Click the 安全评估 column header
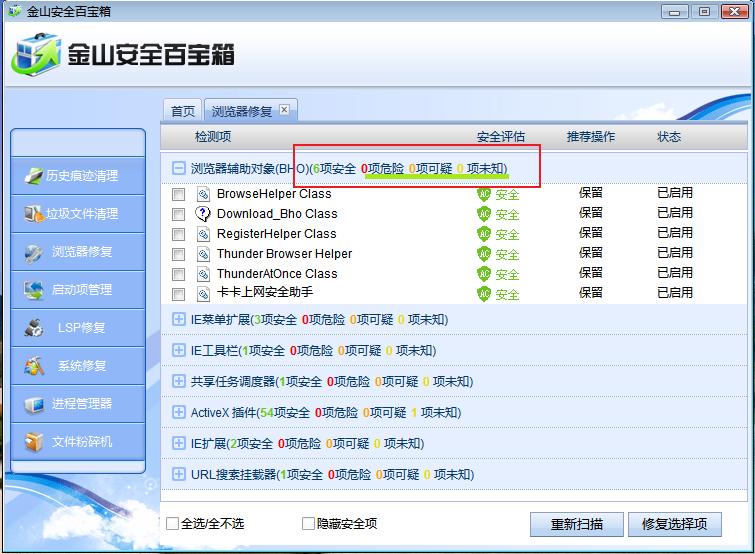Viewport: 755px width, 554px height. [x=501, y=137]
